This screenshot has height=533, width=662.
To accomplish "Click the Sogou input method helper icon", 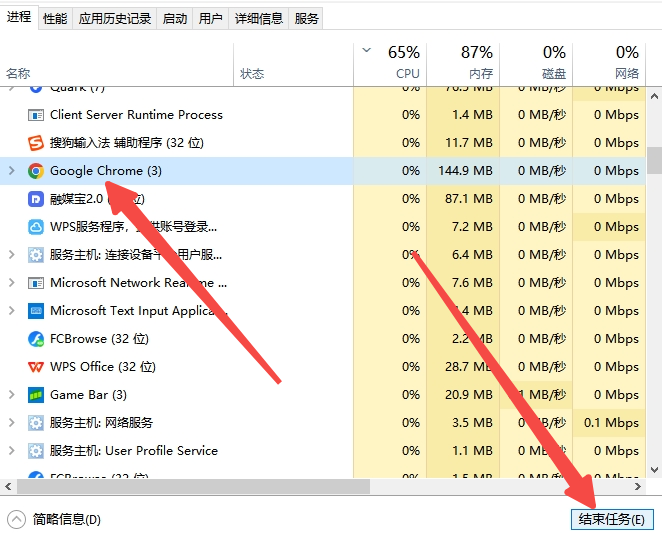I will click(36, 143).
